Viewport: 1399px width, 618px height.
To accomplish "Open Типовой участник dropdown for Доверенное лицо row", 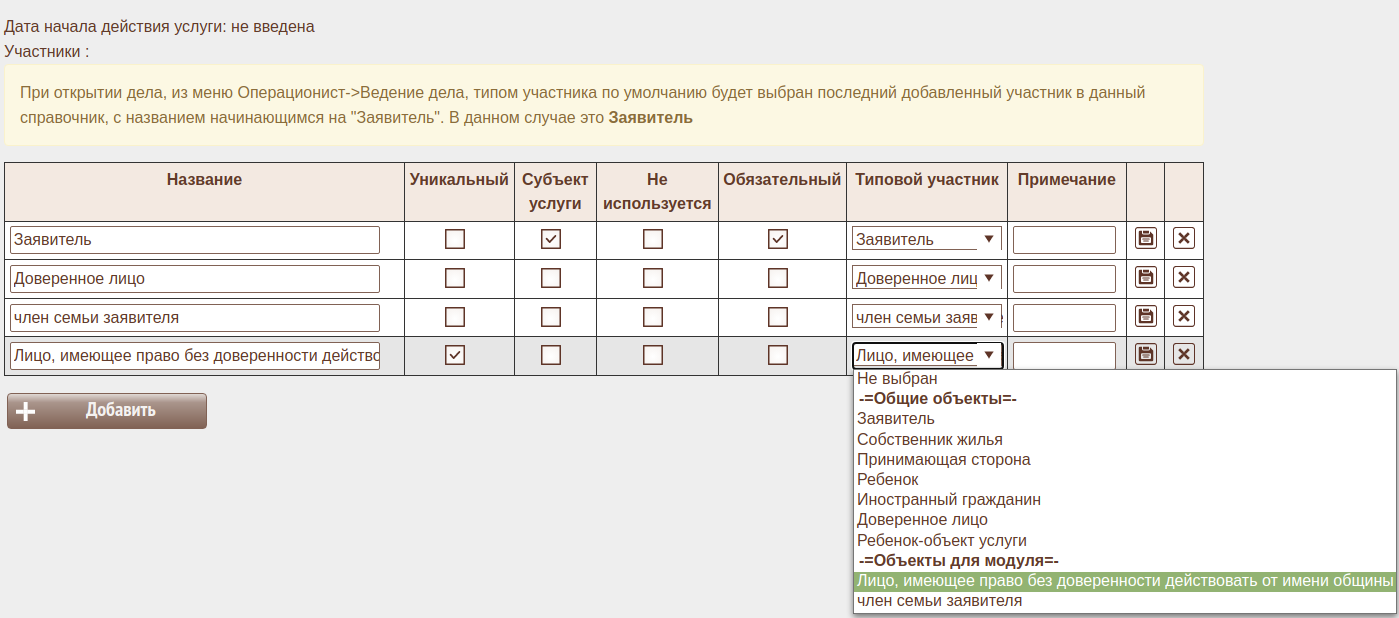I will pos(926,278).
